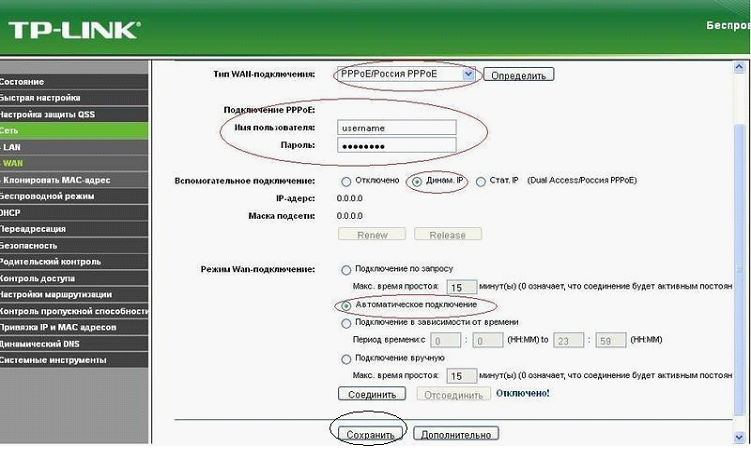Focus the username input field
751x465 pixels.
(x=397, y=128)
